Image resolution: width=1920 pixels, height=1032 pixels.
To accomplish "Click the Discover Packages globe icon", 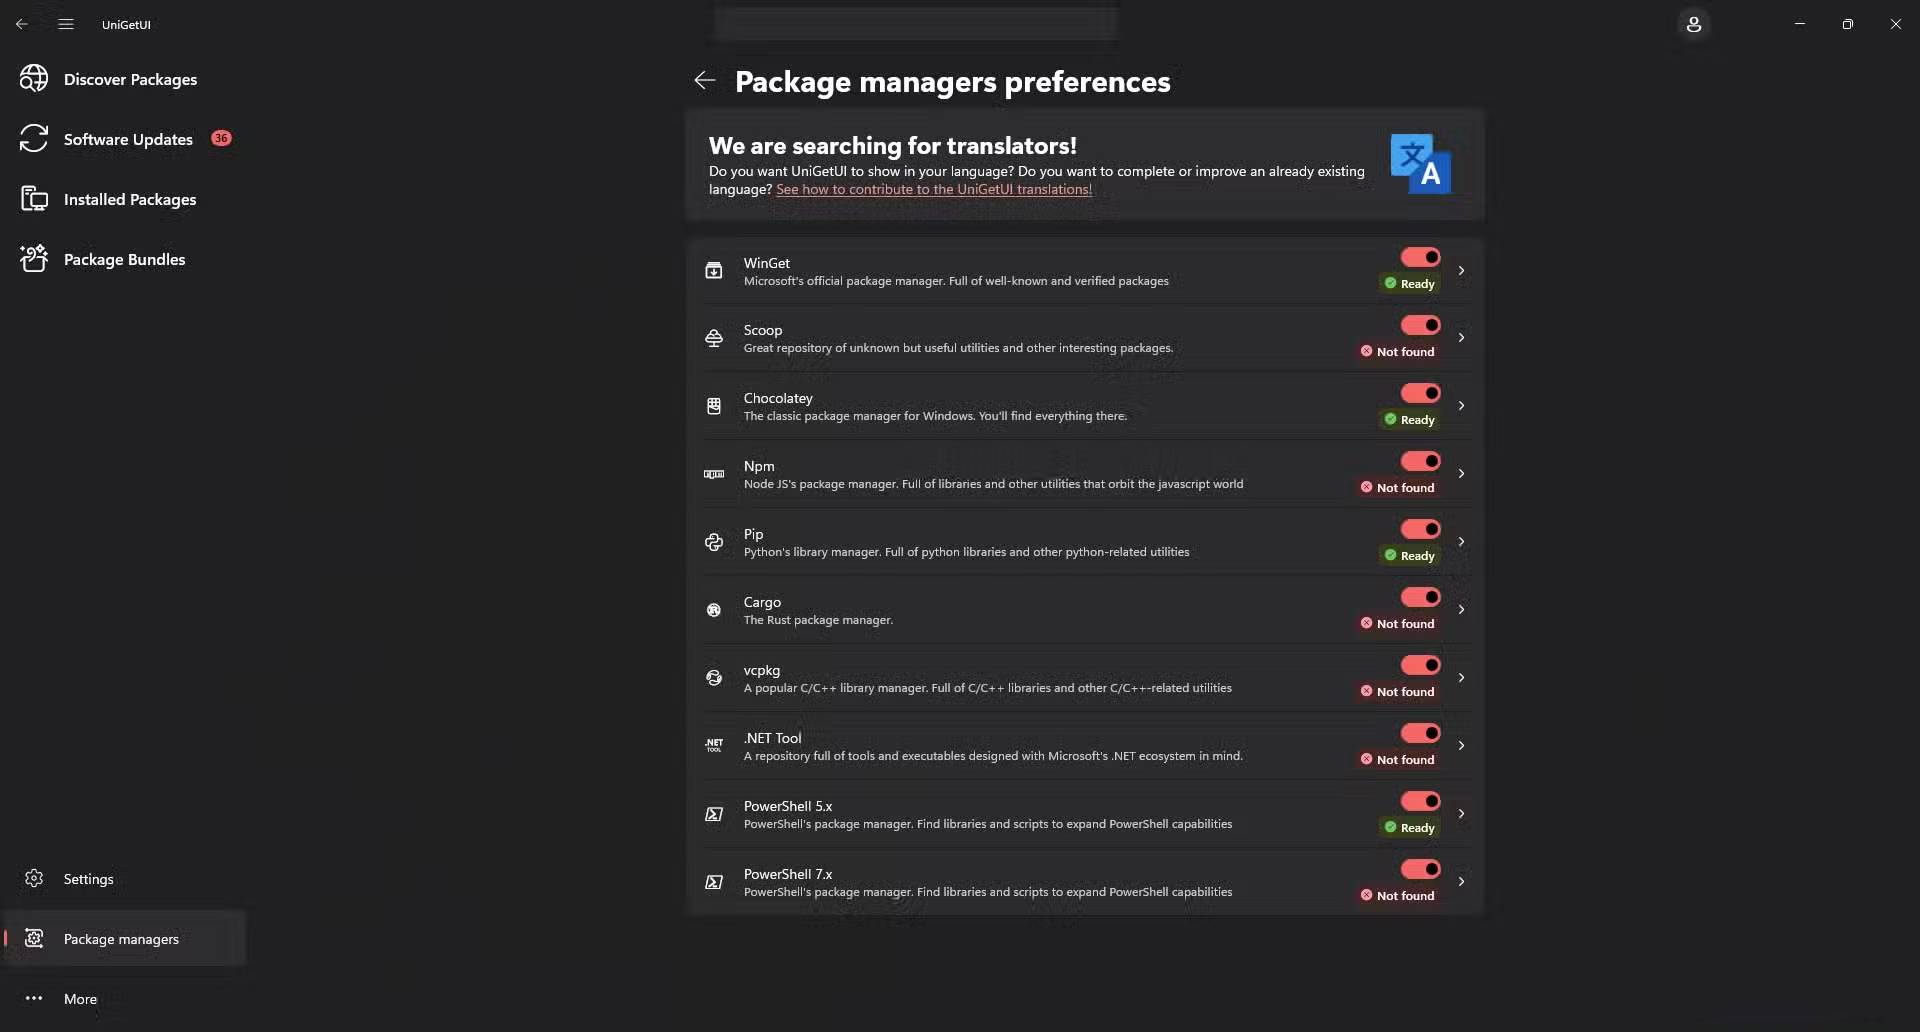I will (x=34, y=79).
